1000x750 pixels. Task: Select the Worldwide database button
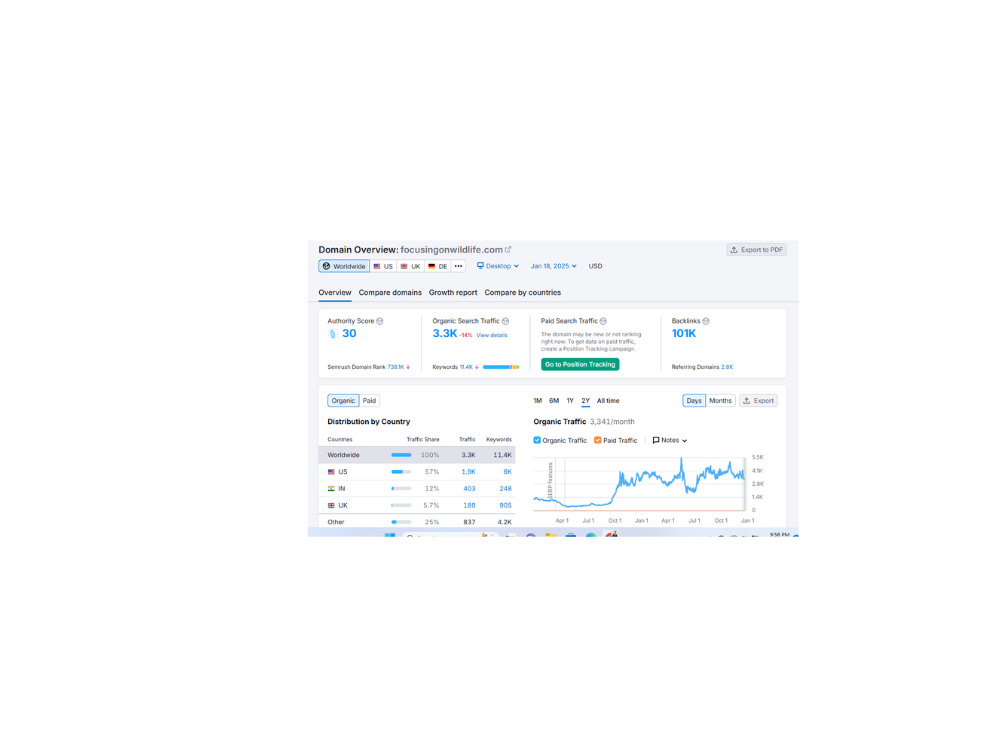click(x=344, y=267)
